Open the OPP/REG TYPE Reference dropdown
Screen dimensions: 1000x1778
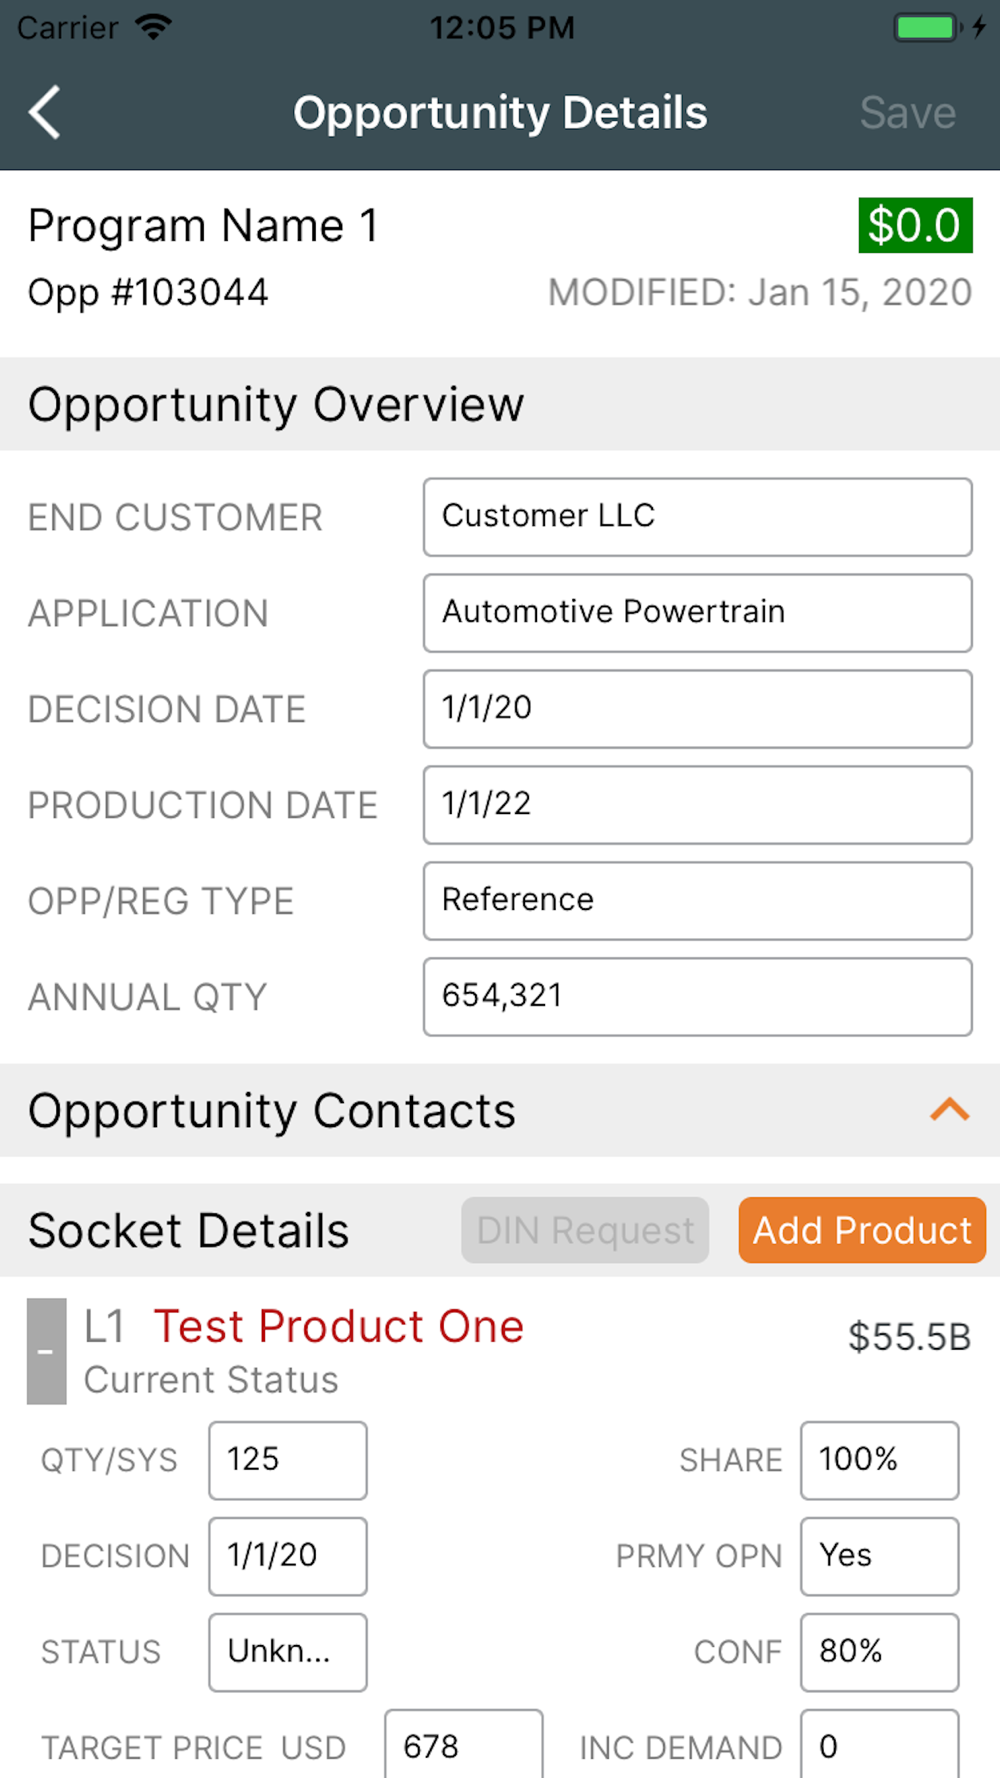[698, 901]
